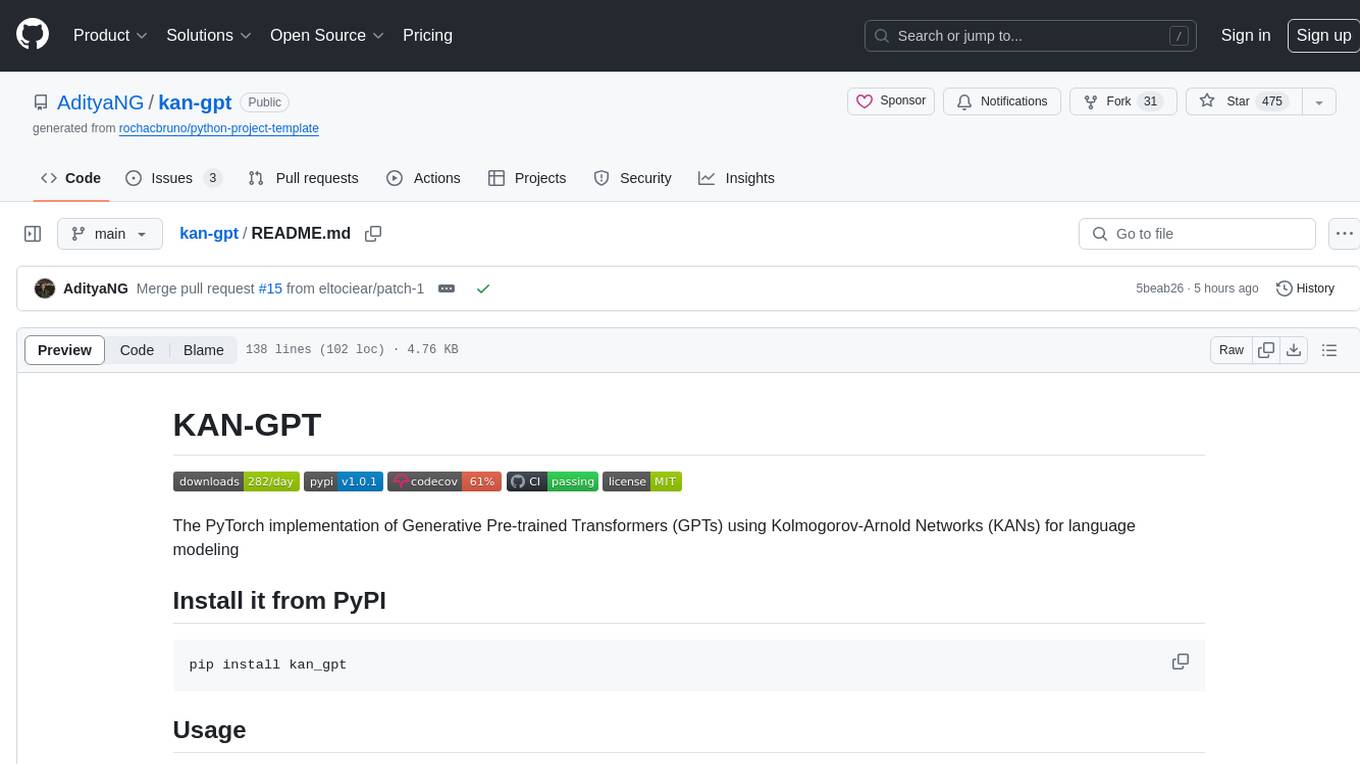
Task: Click the KAN-GPT heading
Action: (247, 424)
